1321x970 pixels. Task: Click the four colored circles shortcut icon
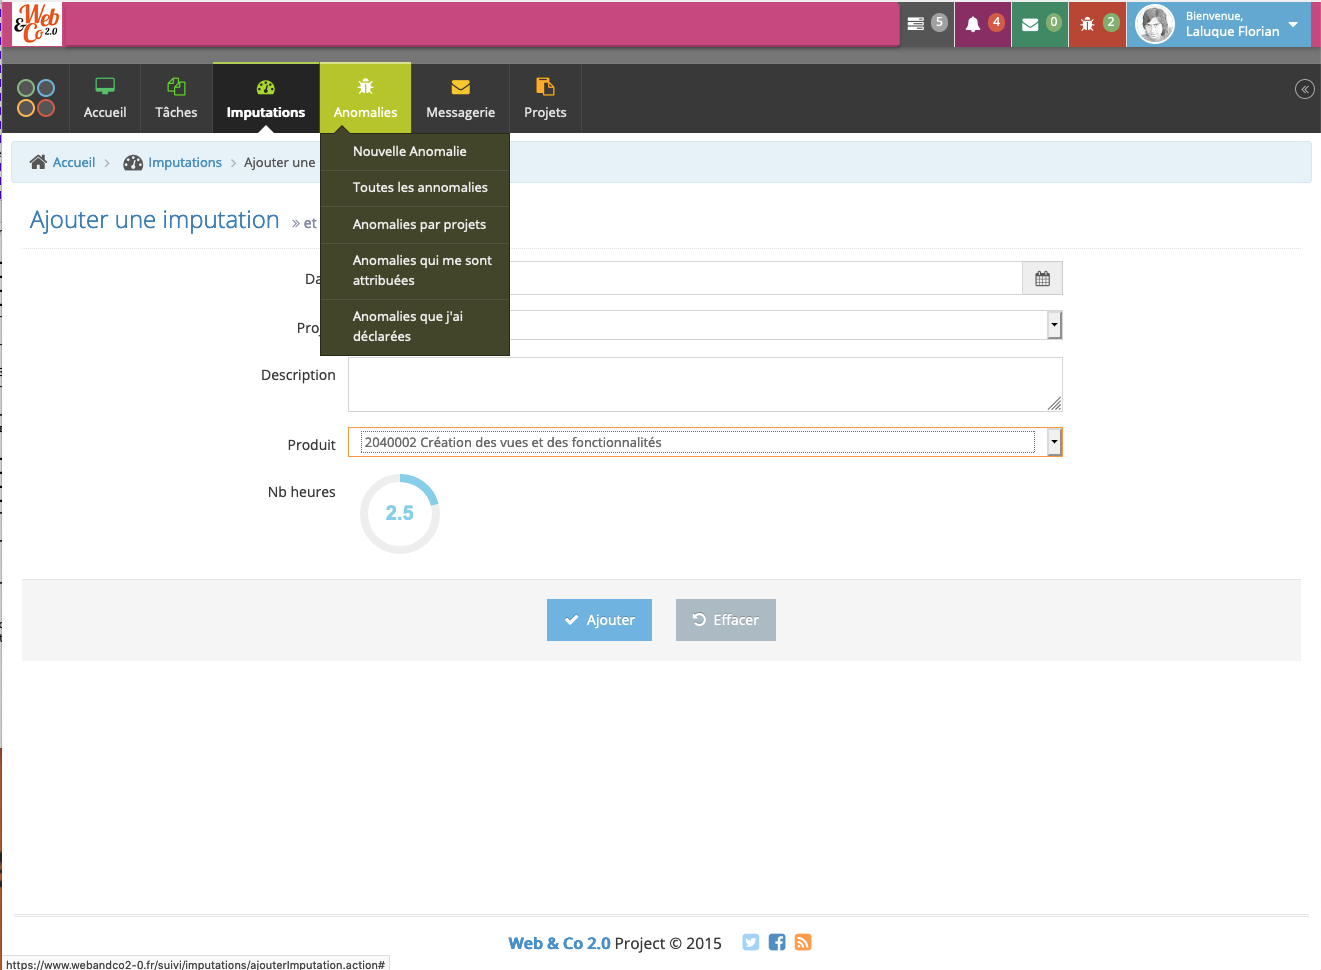tap(36, 98)
